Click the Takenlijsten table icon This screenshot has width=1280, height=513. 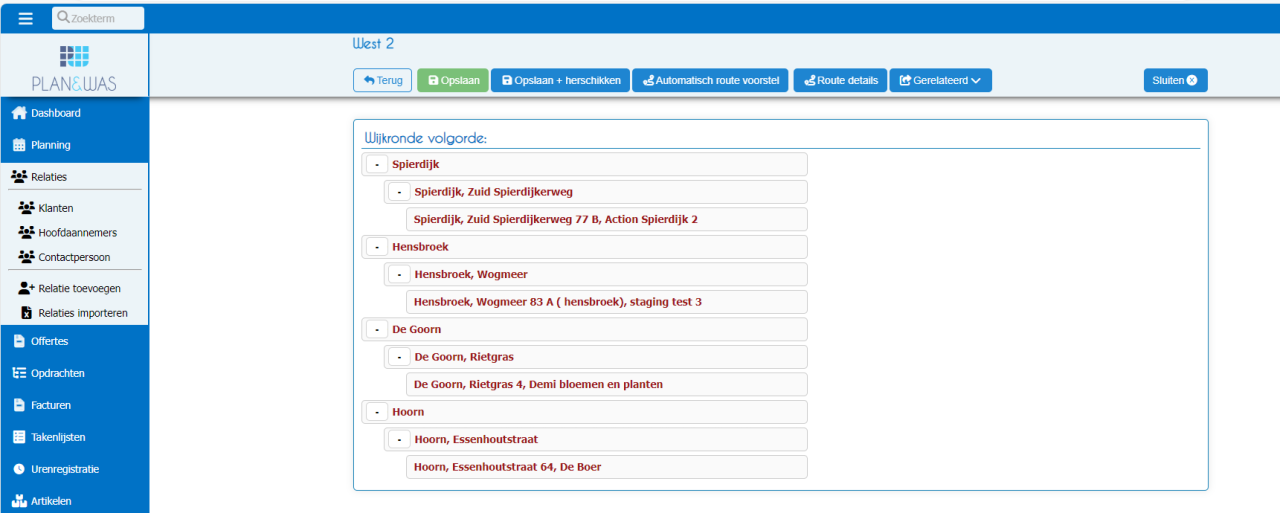(19, 437)
